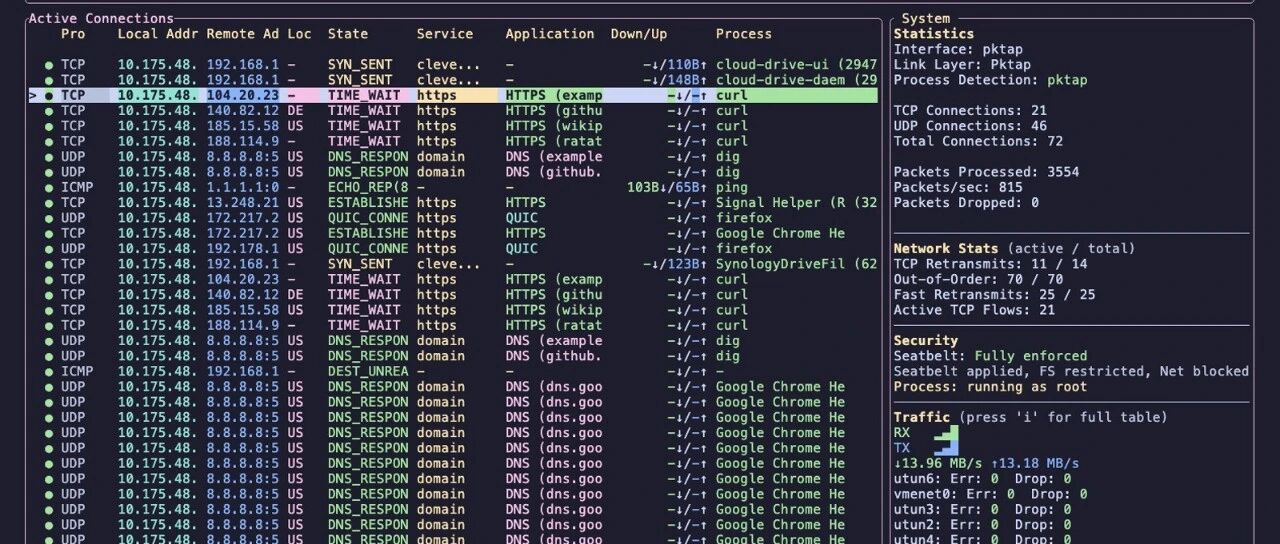Viewport: 1280px width, 544px height.
Task: Select the 'ping' process entry
Action: coord(732,187)
